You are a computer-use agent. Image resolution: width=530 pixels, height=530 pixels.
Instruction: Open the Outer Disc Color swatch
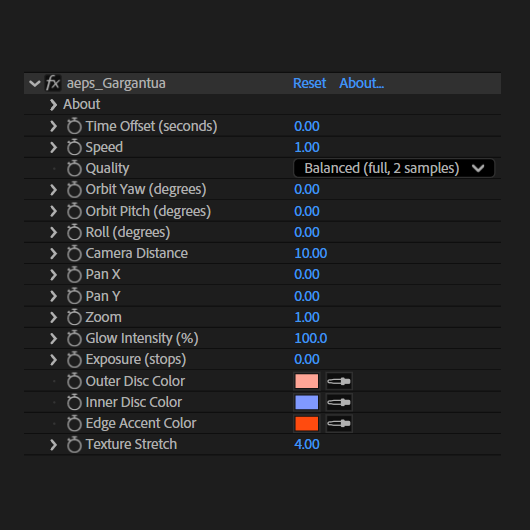307,381
